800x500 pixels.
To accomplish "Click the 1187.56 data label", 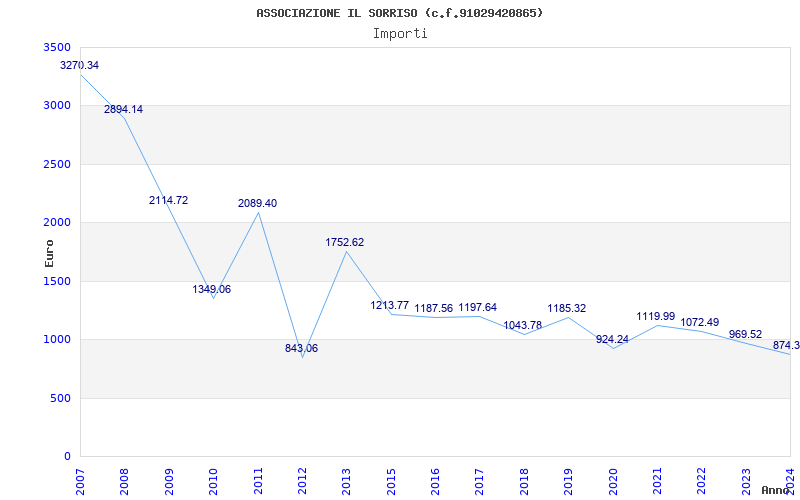I will [x=434, y=308].
